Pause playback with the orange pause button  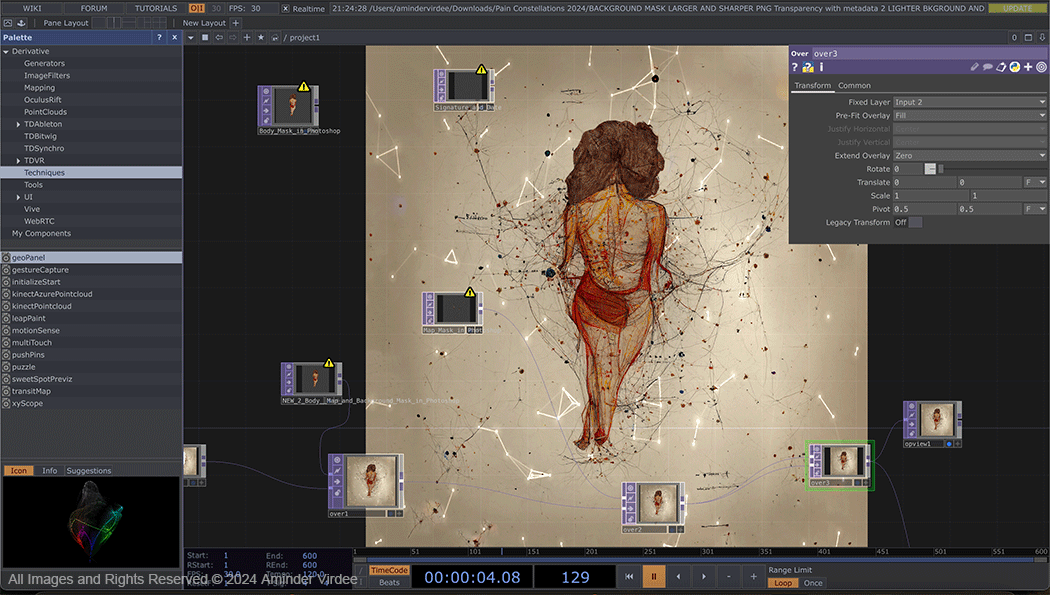654,576
